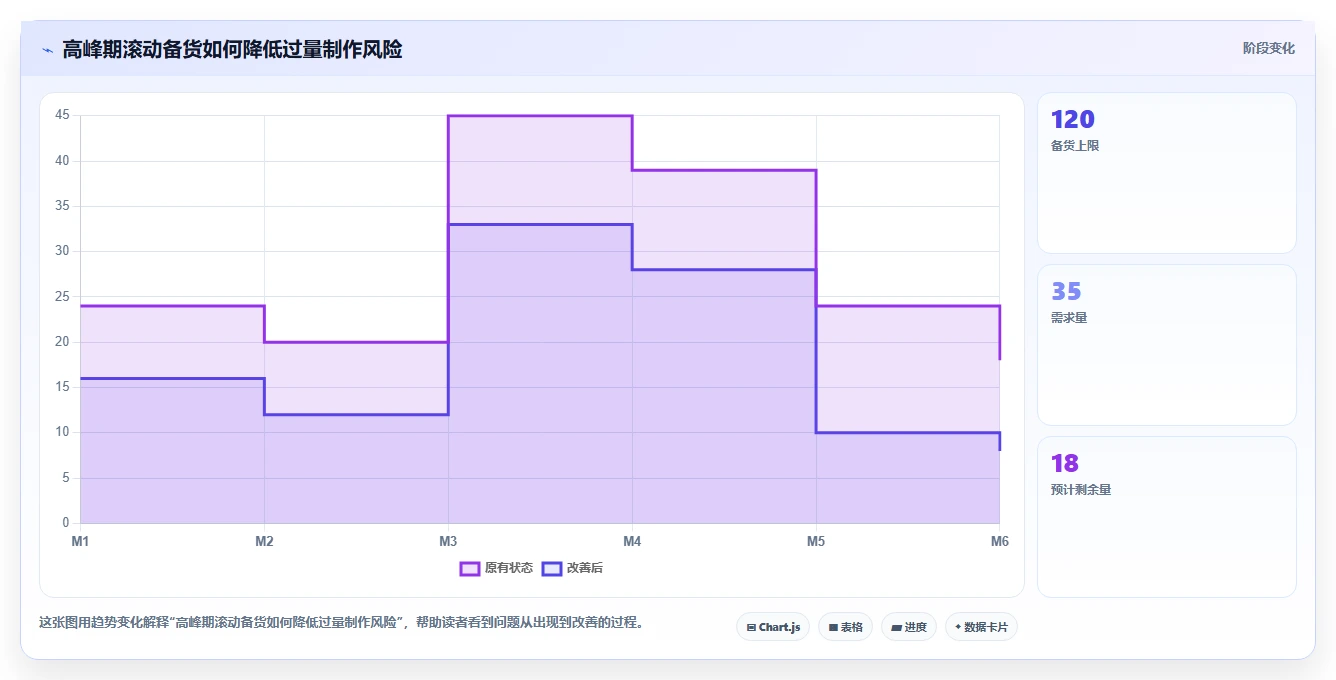Toggle the 改善后 legend dataset

coord(572,568)
